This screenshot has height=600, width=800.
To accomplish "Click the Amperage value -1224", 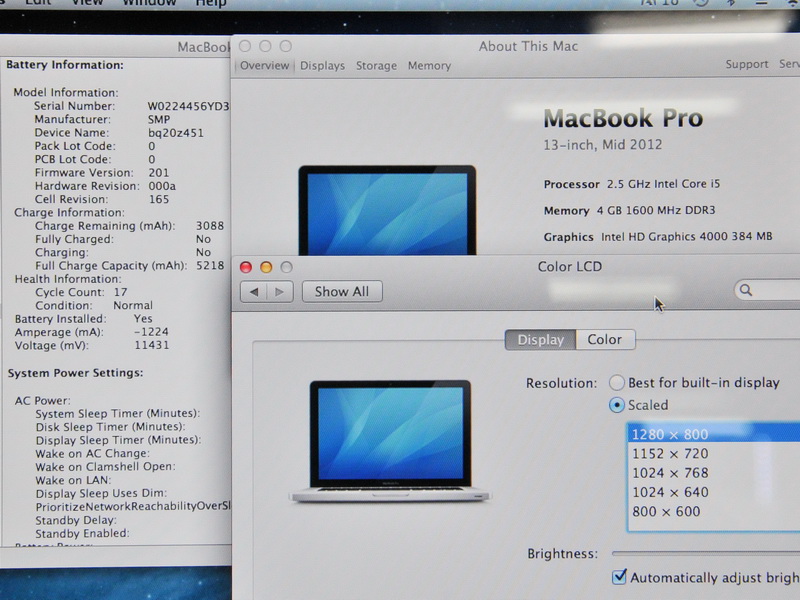I will (151, 332).
